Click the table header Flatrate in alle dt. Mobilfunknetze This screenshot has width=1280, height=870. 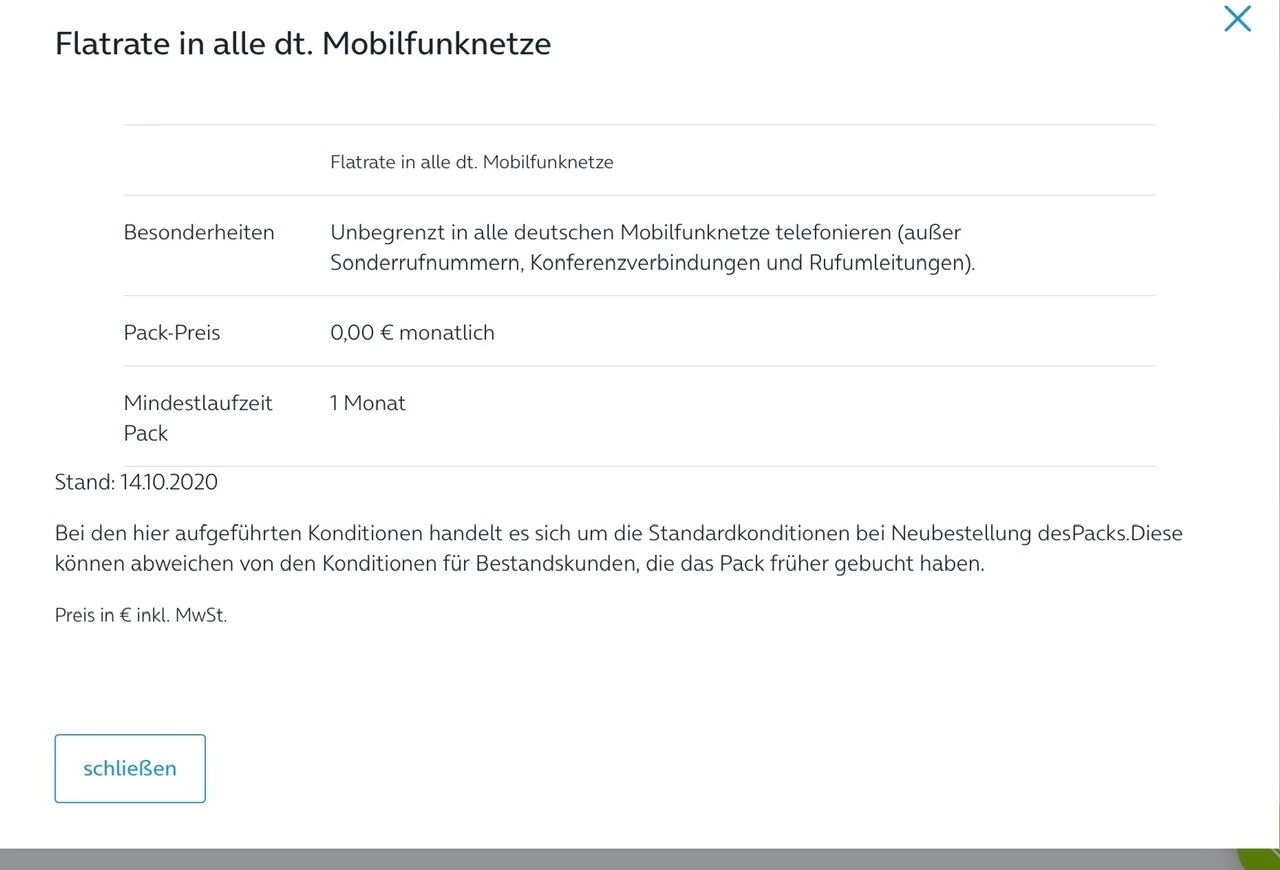[x=471, y=162]
